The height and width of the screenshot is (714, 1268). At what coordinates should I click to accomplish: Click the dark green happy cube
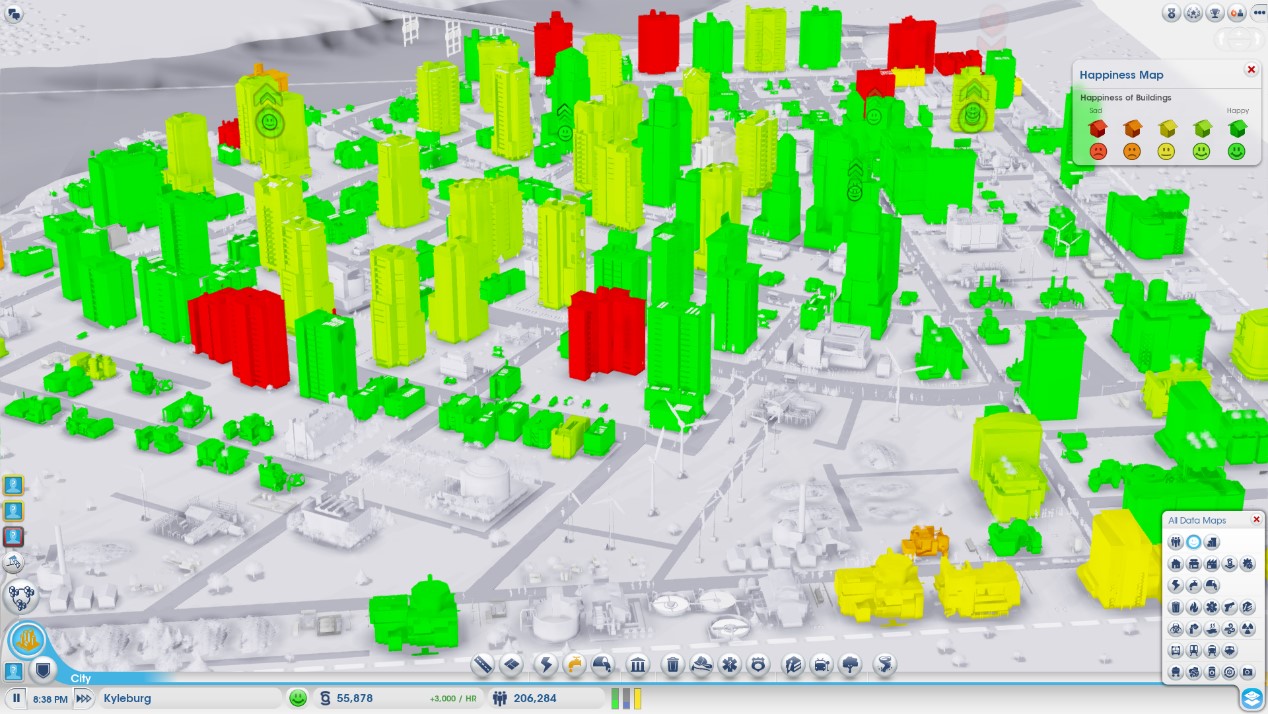pyautogui.click(x=1237, y=128)
